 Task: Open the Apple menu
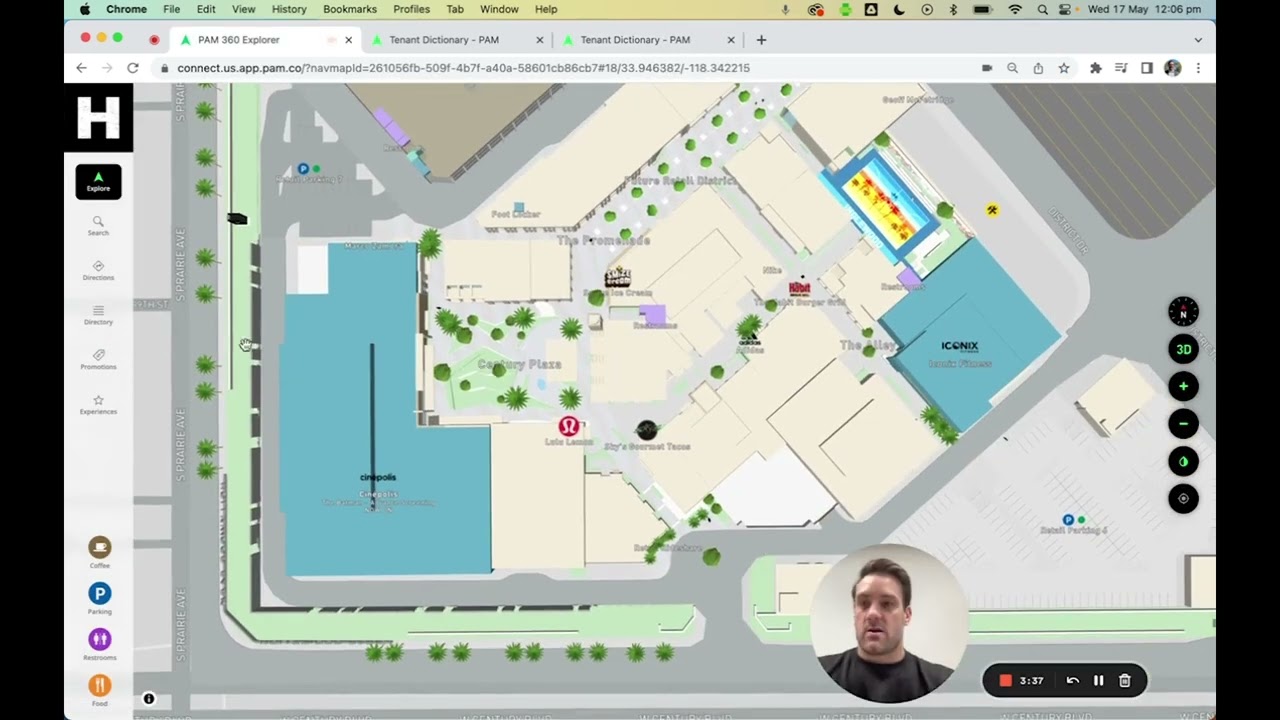click(x=85, y=9)
